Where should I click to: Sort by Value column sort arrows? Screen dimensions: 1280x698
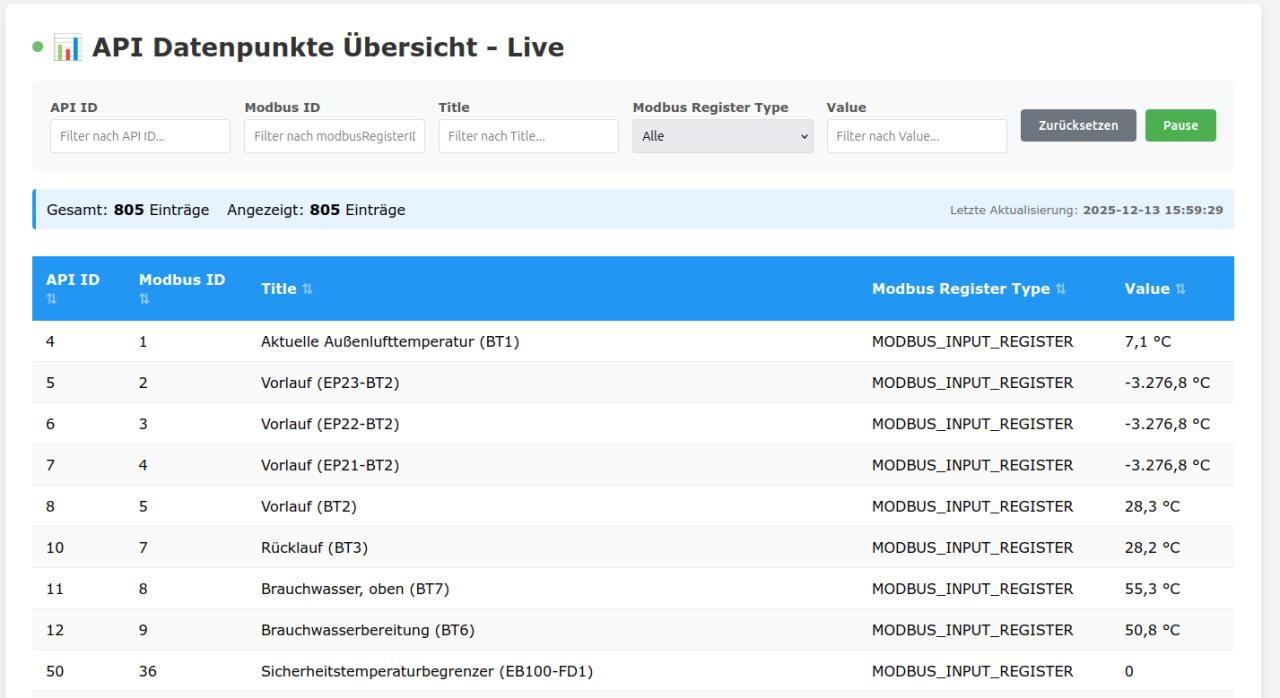(1181, 289)
